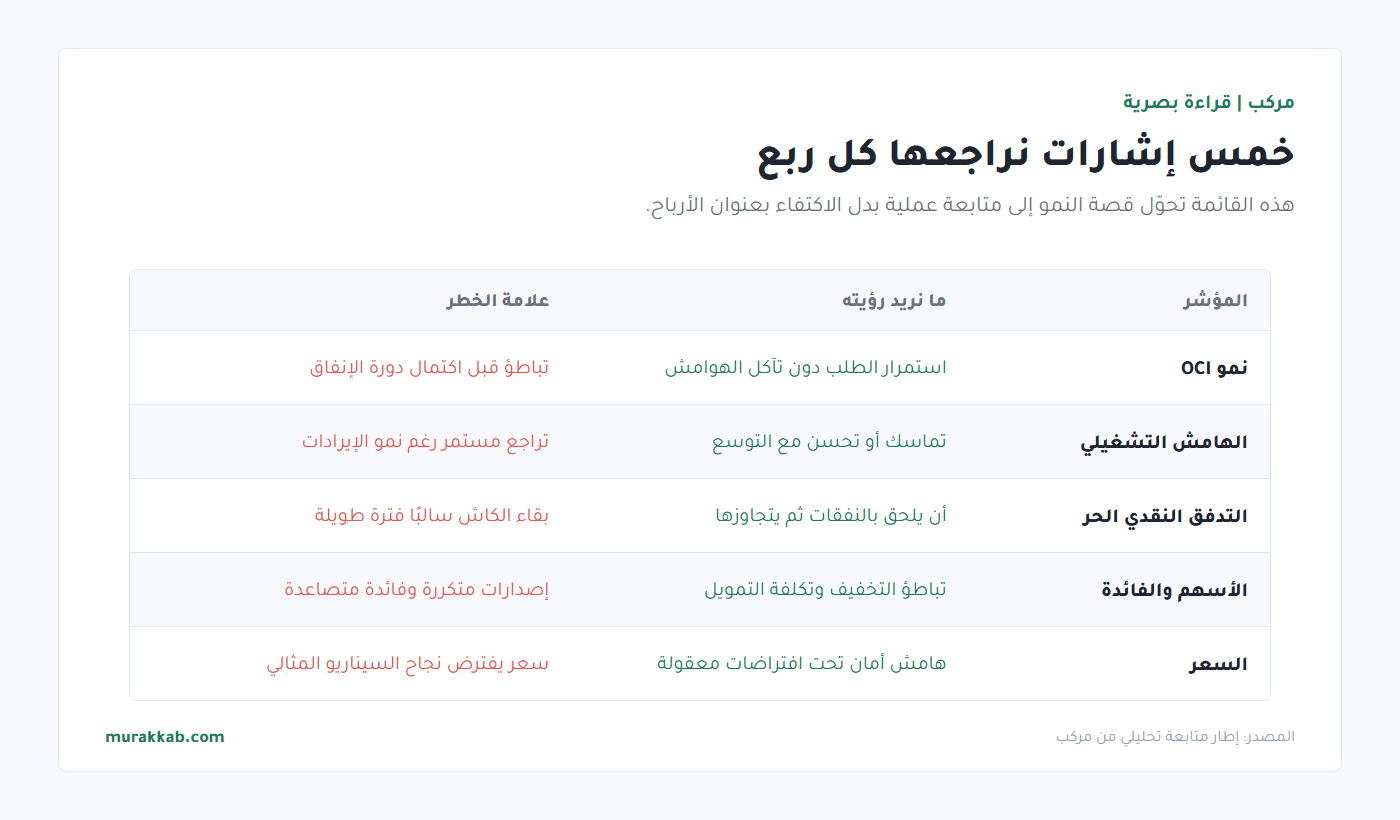Click the source note 'المصدر: إطار متابعة تحليلي من مركب'

pos(1175,737)
